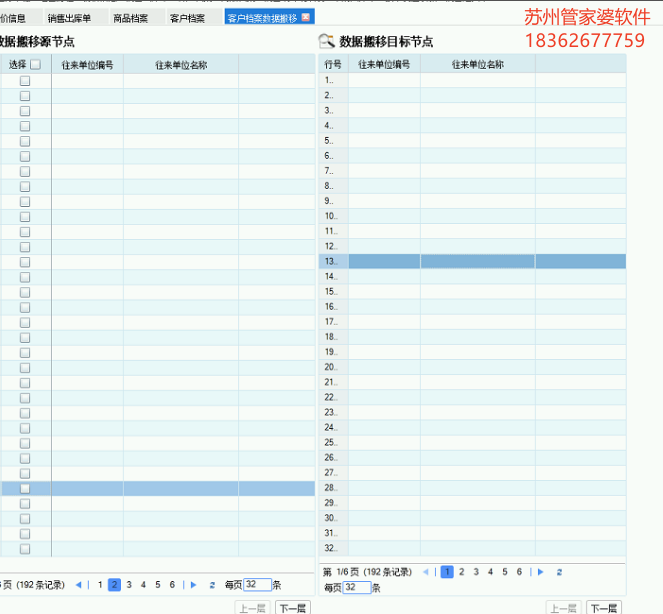Go to previous page in target pagination
This screenshot has width=663, height=614.
click(427, 572)
